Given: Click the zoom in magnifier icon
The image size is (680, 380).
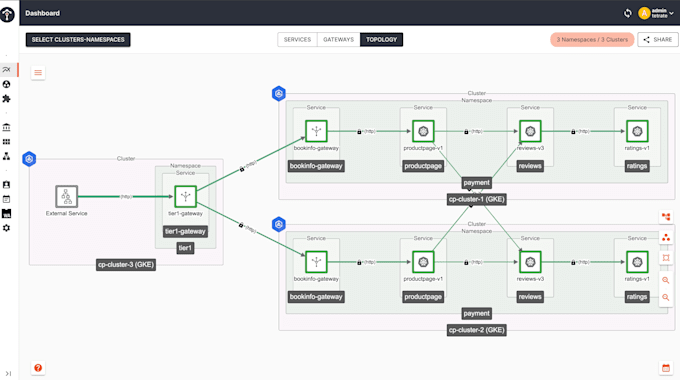Looking at the screenshot, I should tap(666, 280).
